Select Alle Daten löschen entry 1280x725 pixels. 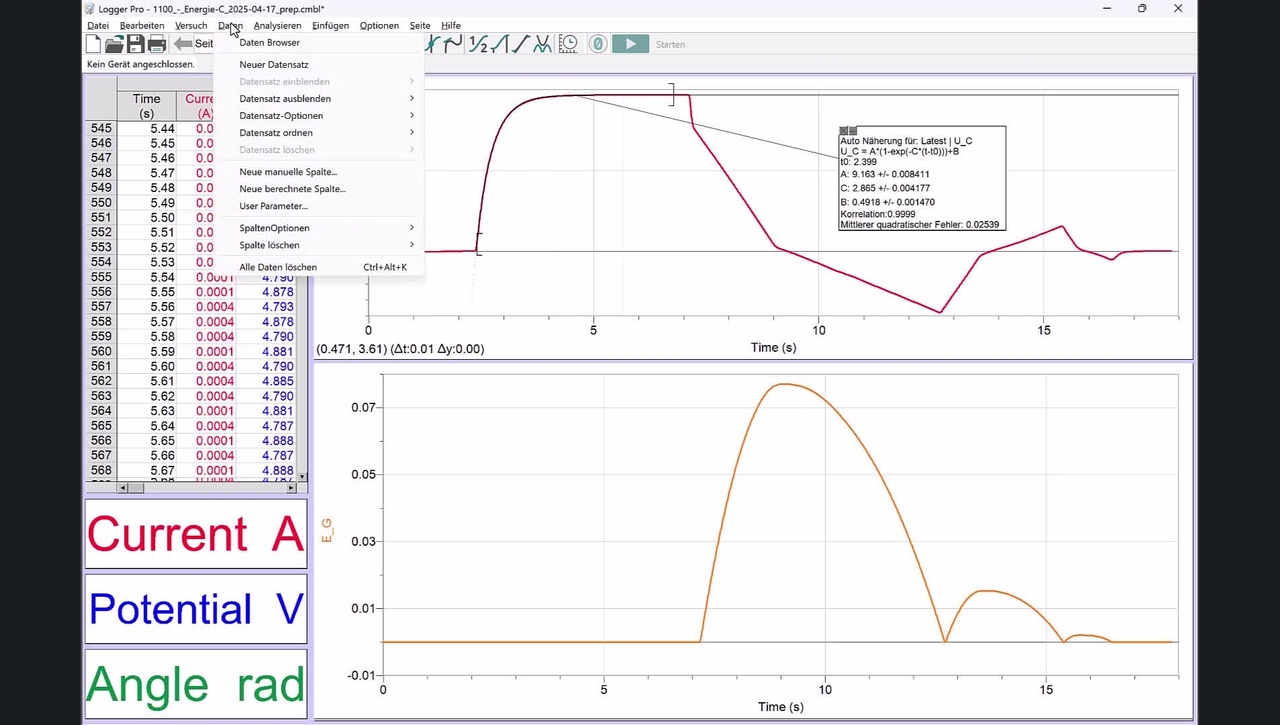click(x=319, y=267)
